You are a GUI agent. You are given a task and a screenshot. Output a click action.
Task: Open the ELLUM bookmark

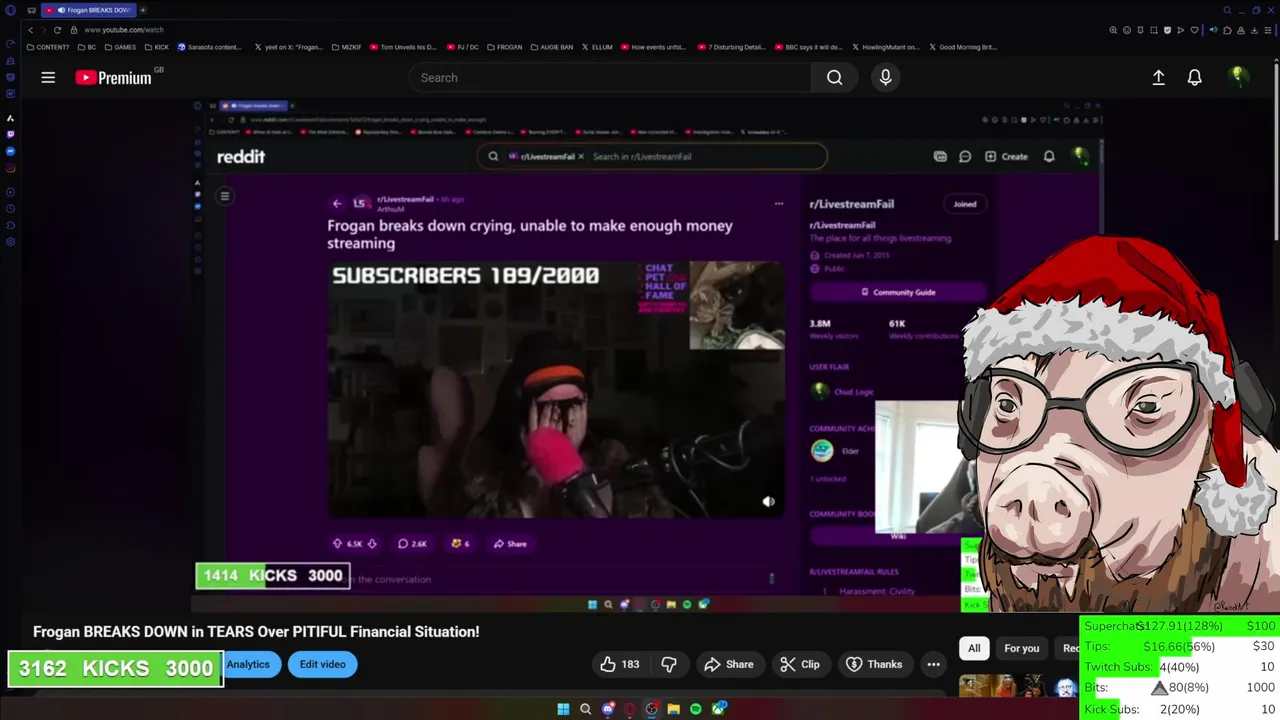point(597,47)
